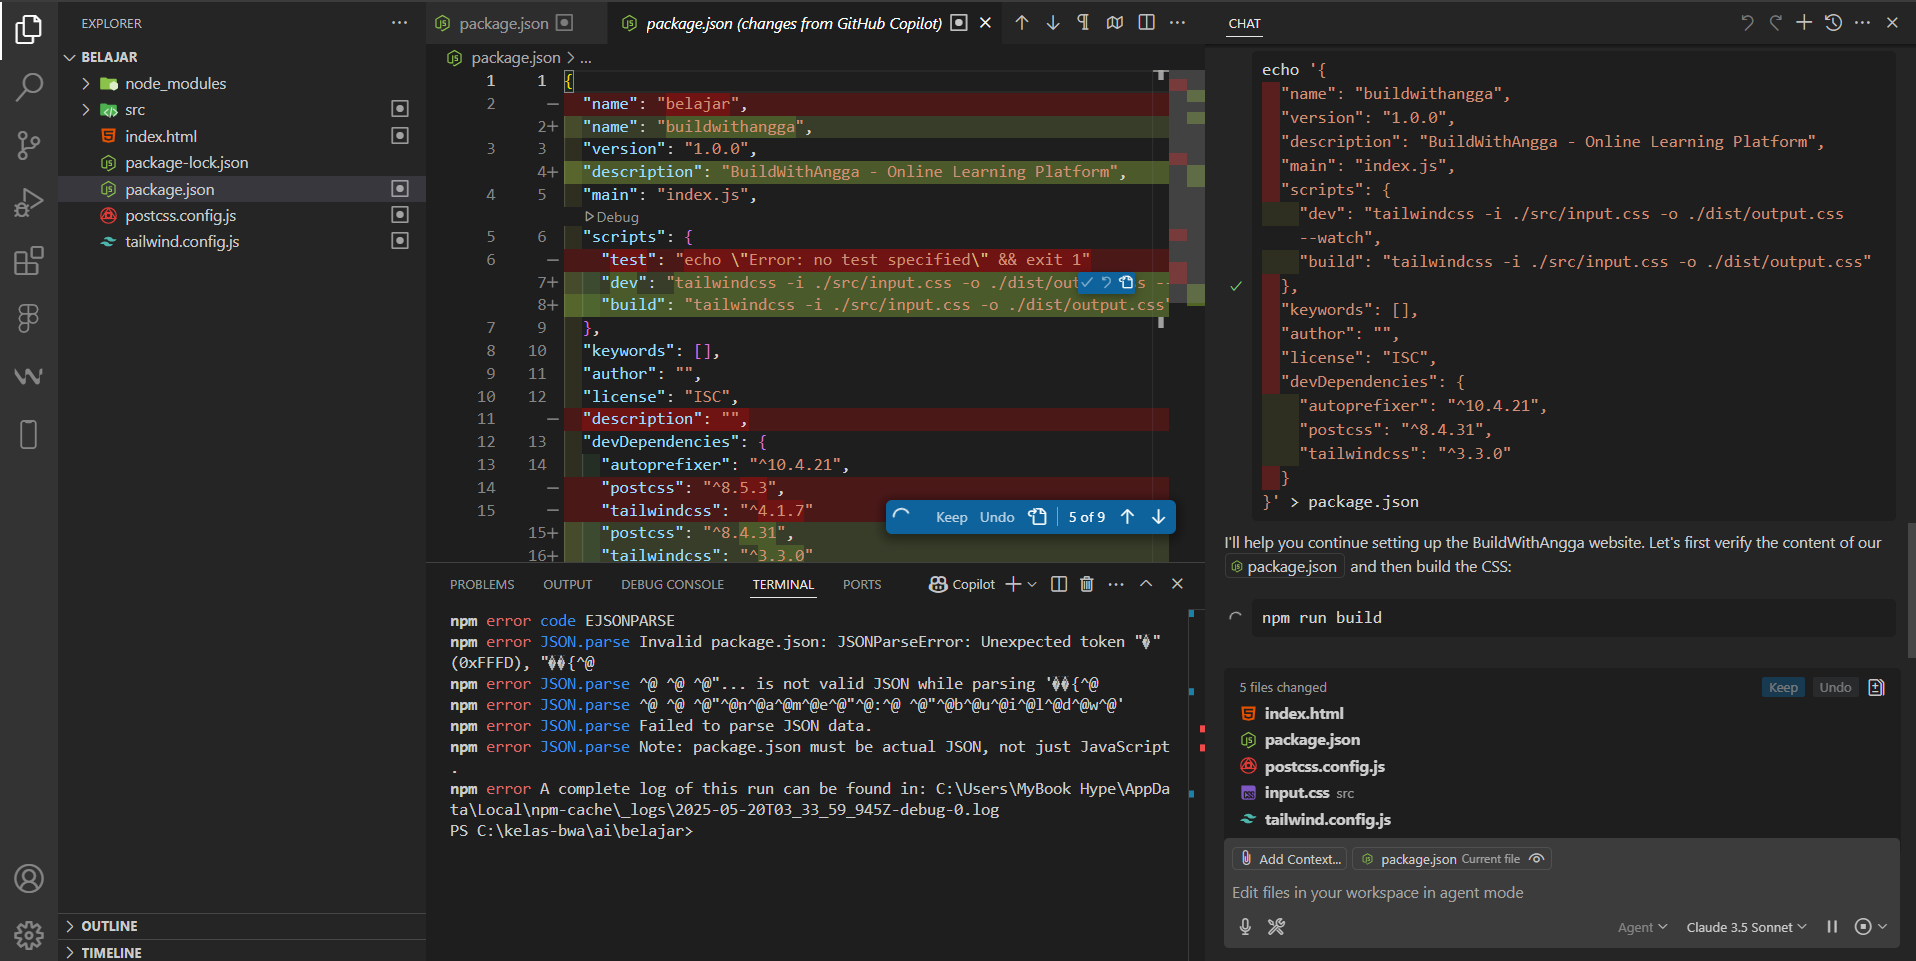Image resolution: width=1916 pixels, height=961 pixels.
Task: Open the Run and Debug view
Action: tap(29, 203)
